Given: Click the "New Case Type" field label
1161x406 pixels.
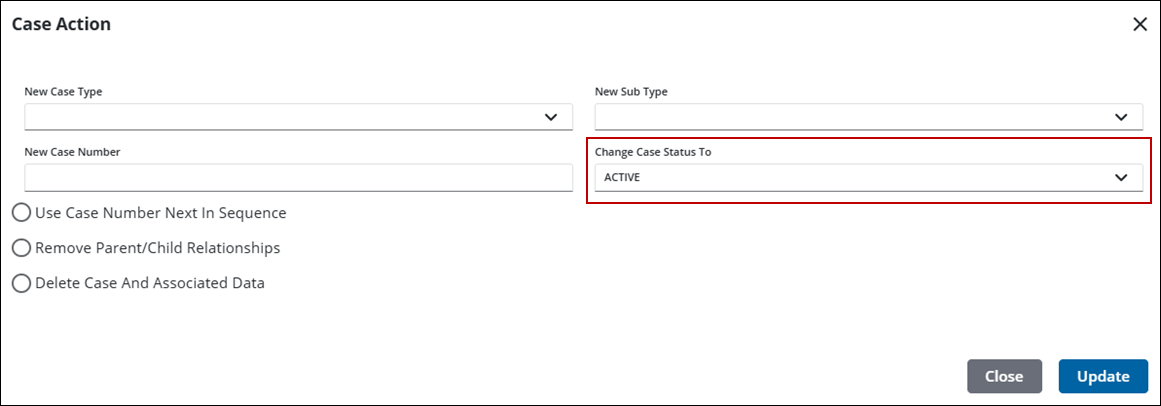Looking at the screenshot, I should 63,92.
